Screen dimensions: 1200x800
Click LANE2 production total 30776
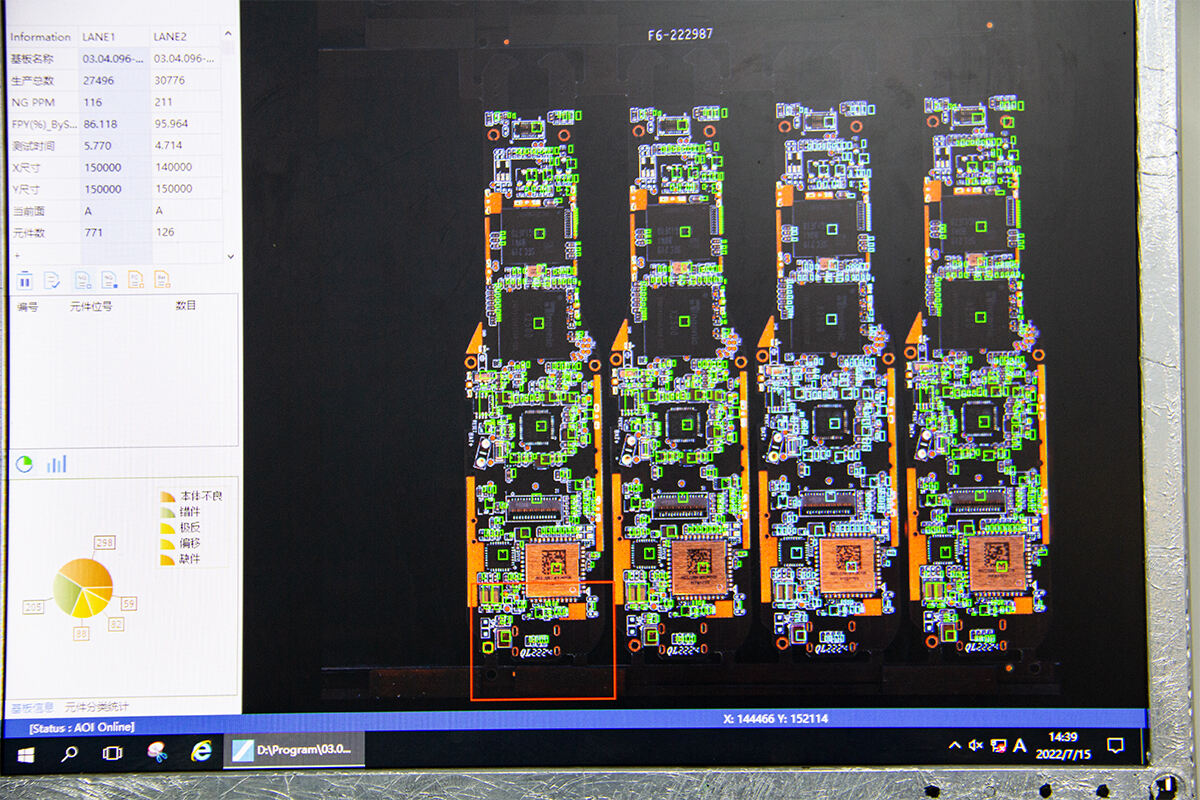[171, 81]
